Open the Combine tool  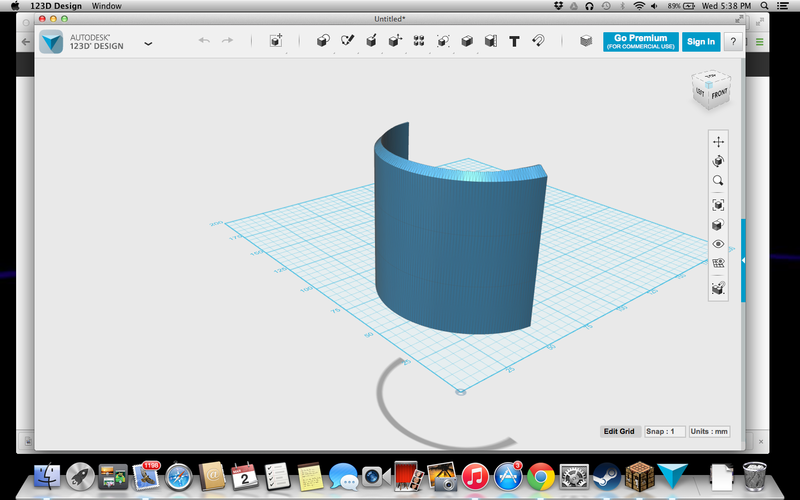(467, 41)
